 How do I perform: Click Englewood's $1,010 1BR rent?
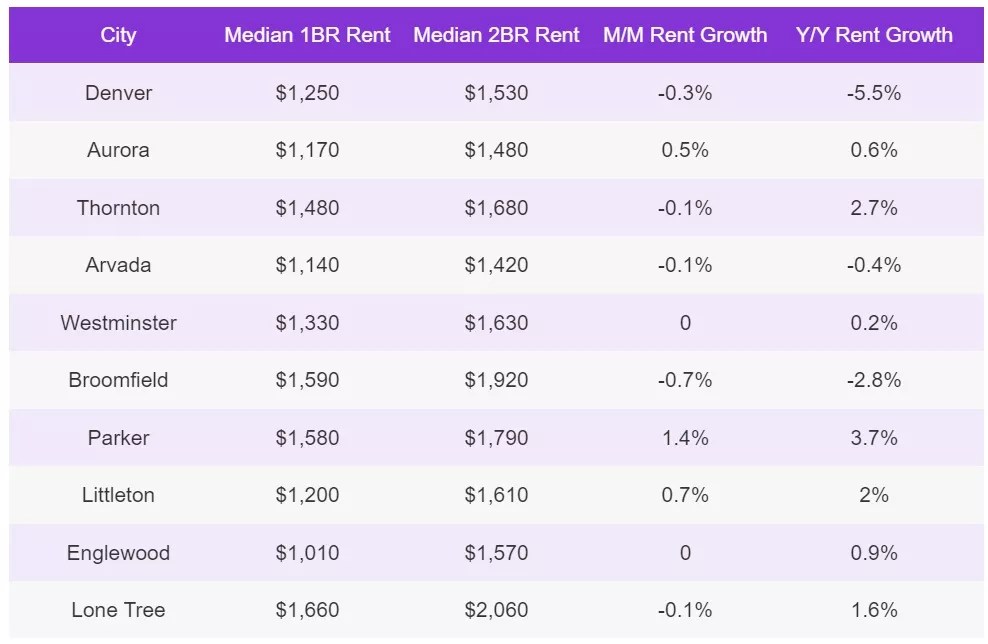coord(307,553)
